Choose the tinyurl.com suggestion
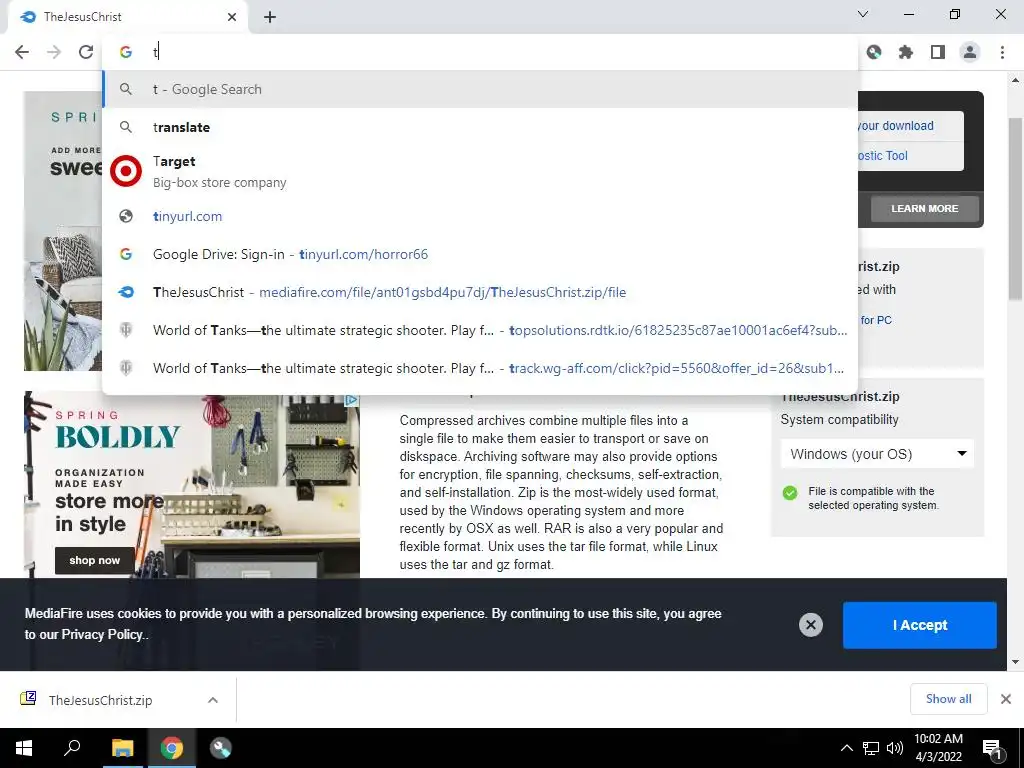 pos(480,216)
